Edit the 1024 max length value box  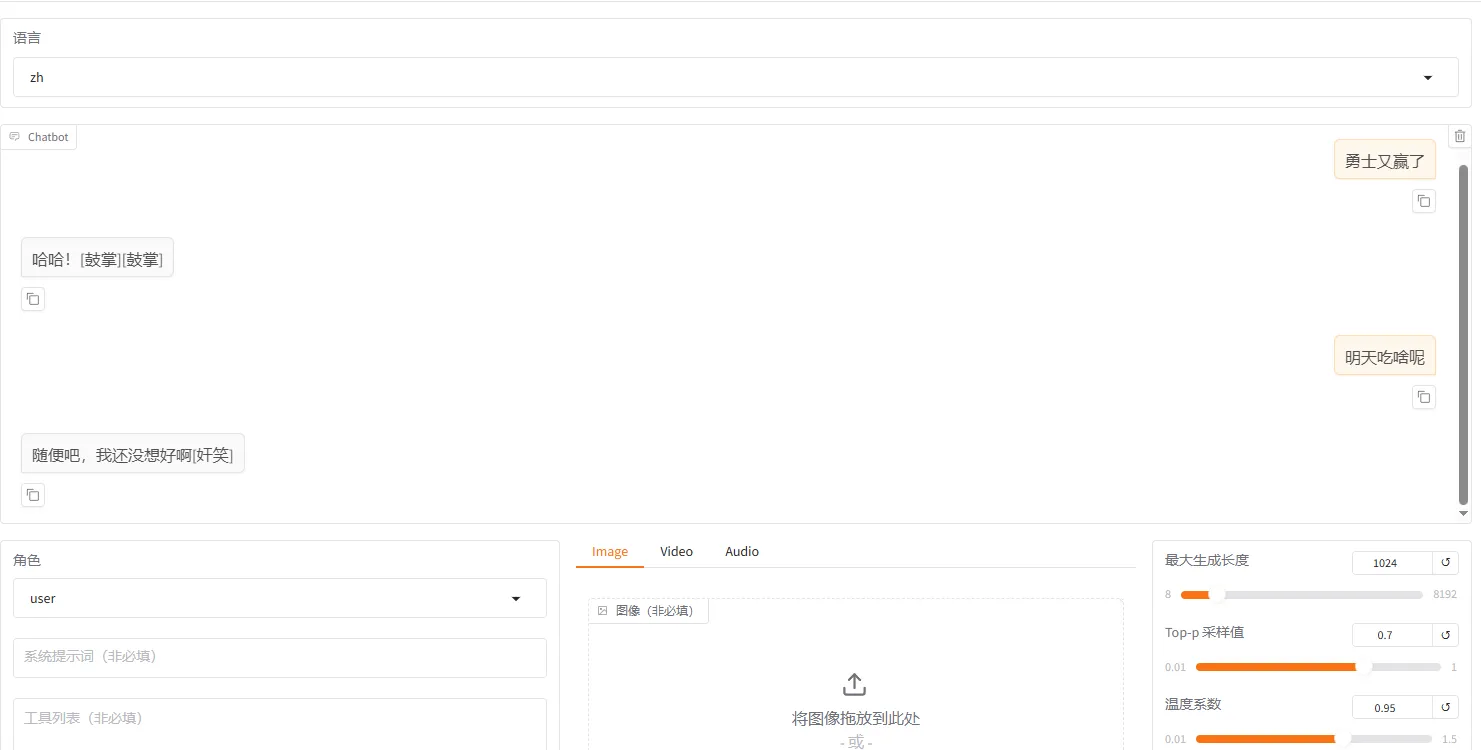click(1392, 563)
